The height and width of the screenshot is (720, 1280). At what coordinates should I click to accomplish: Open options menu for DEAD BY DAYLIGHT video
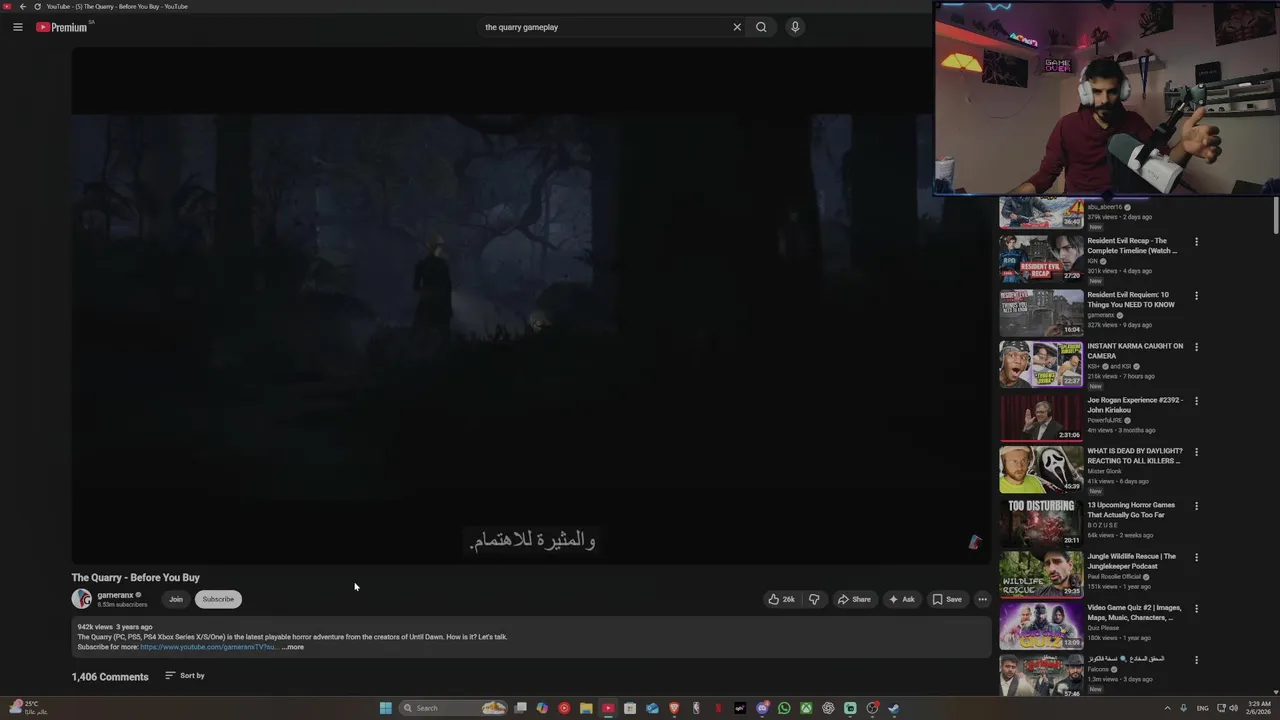coord(1196,452)
